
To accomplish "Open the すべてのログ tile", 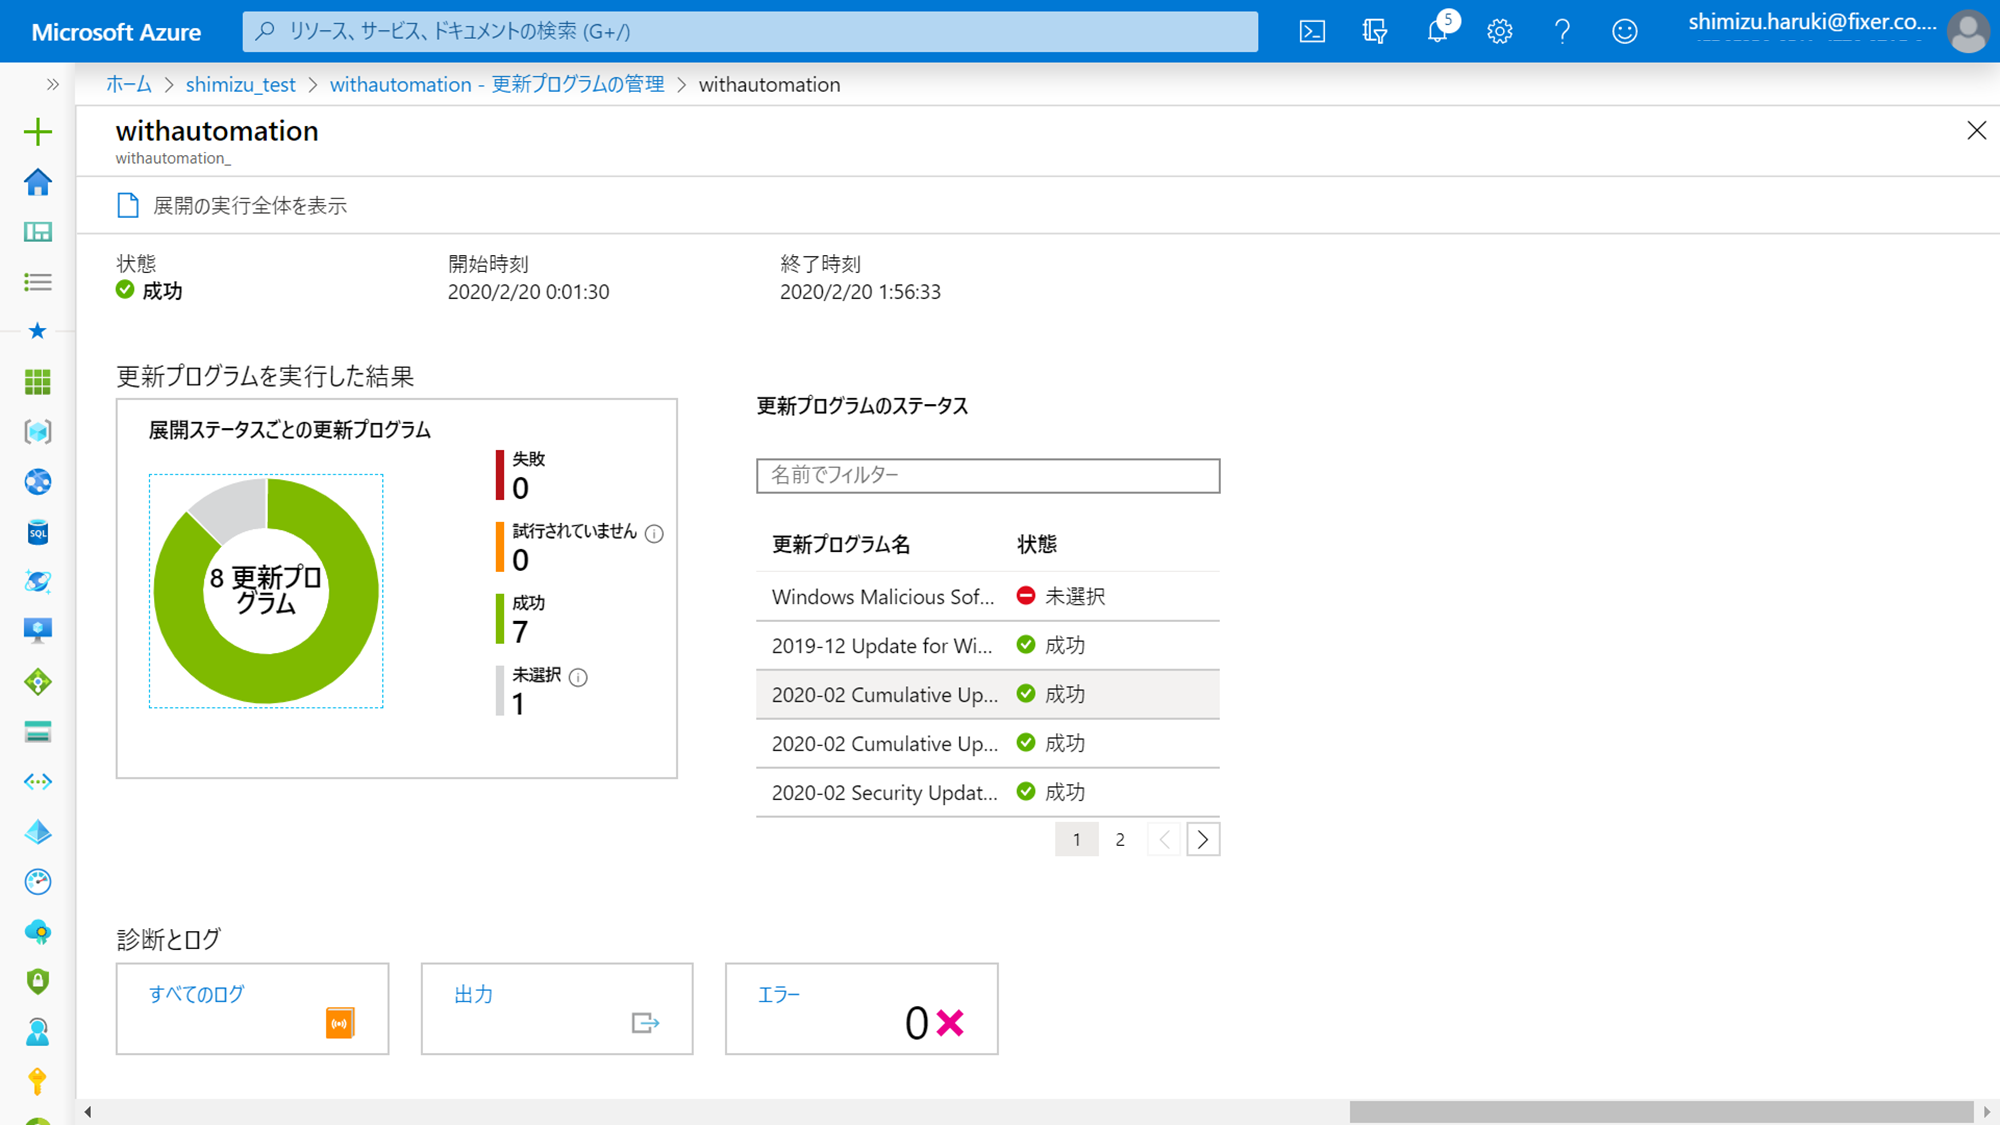I will [252, 1008].
